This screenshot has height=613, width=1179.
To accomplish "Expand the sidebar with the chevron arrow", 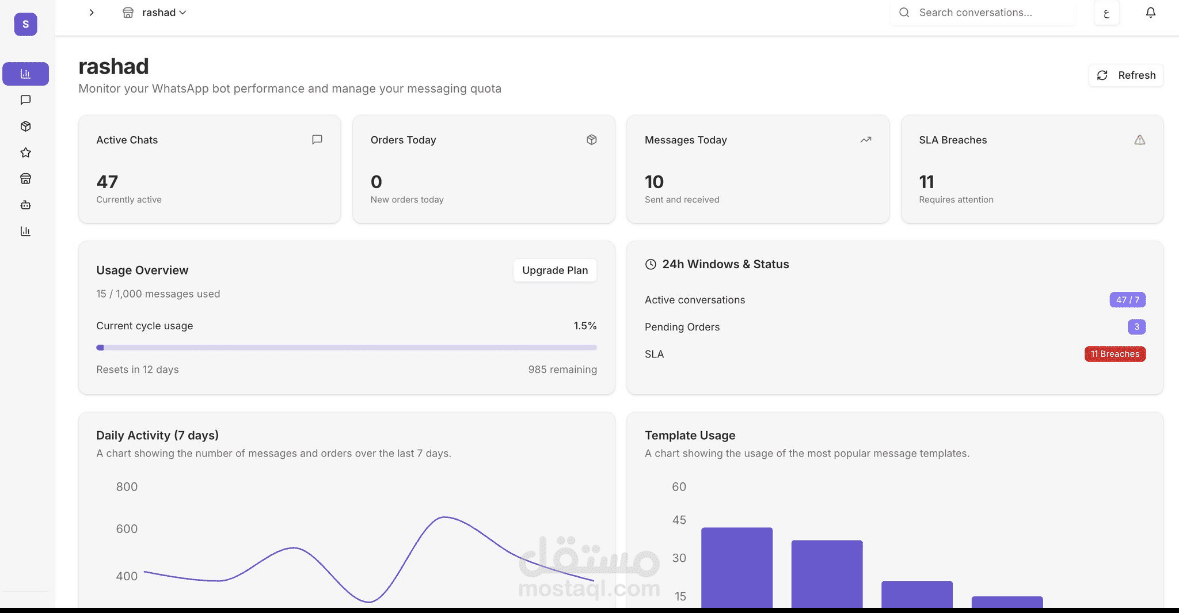I will click(92, 13).
